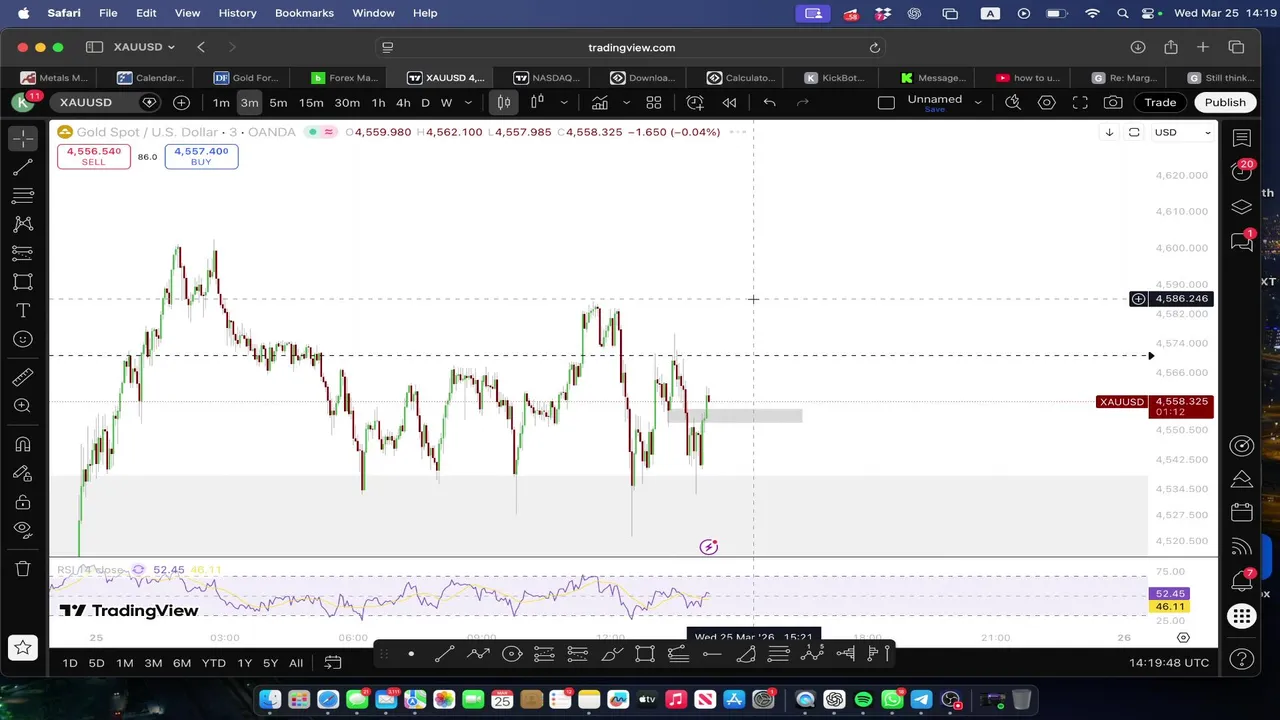Expand the chart style dropdown arrow
This screenshot has height=720, width=1280.
coord(564,102)
